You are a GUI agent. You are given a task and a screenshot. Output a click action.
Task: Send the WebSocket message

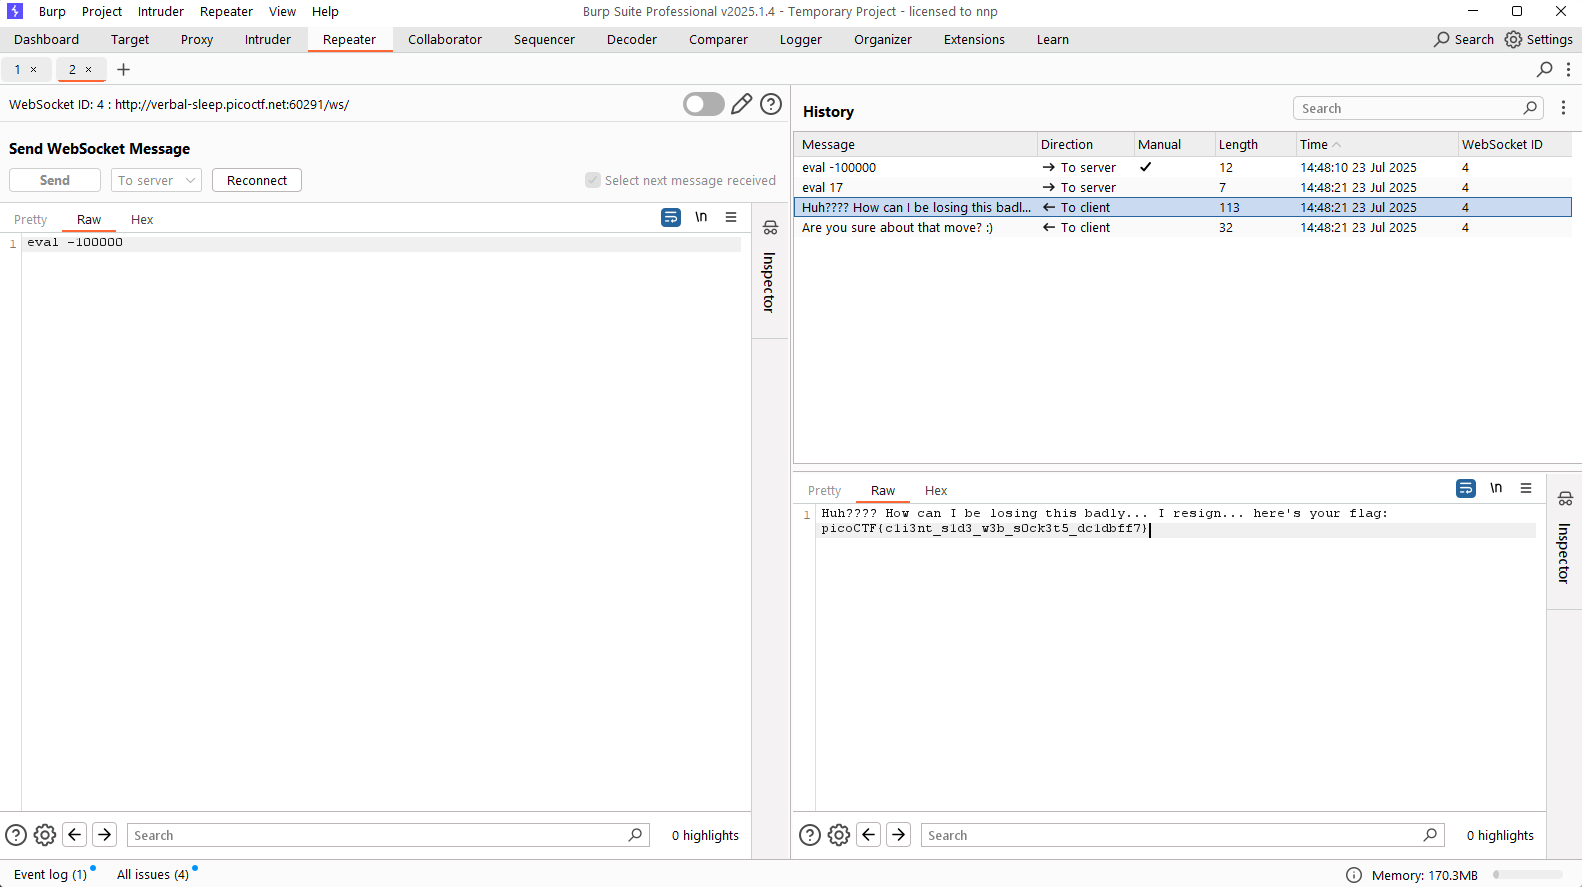pyautogui.click(x=55, y=180)
